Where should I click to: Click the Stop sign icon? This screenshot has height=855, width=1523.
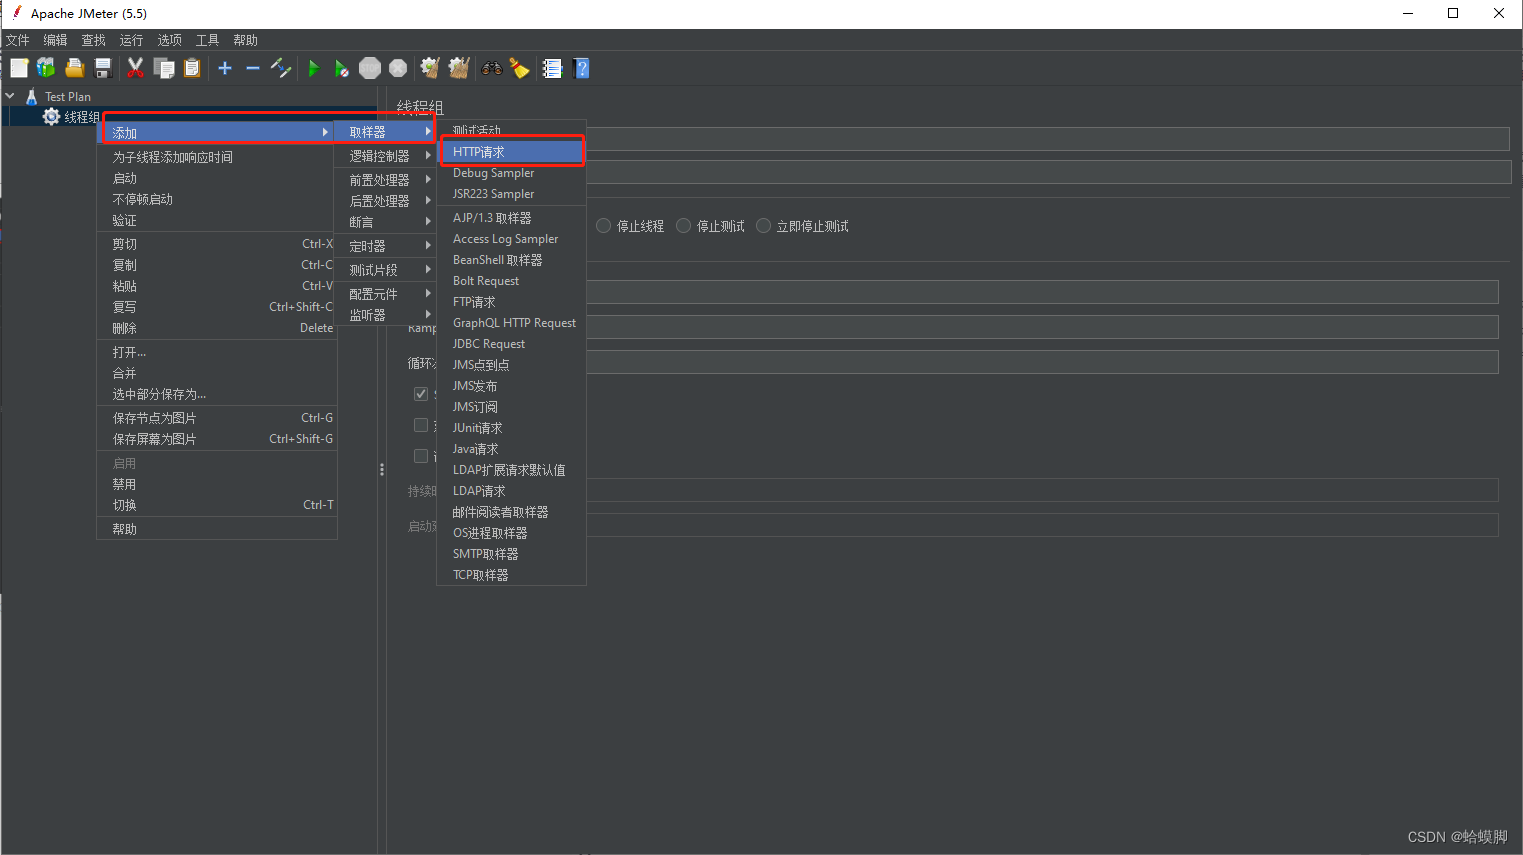(370, 68)
